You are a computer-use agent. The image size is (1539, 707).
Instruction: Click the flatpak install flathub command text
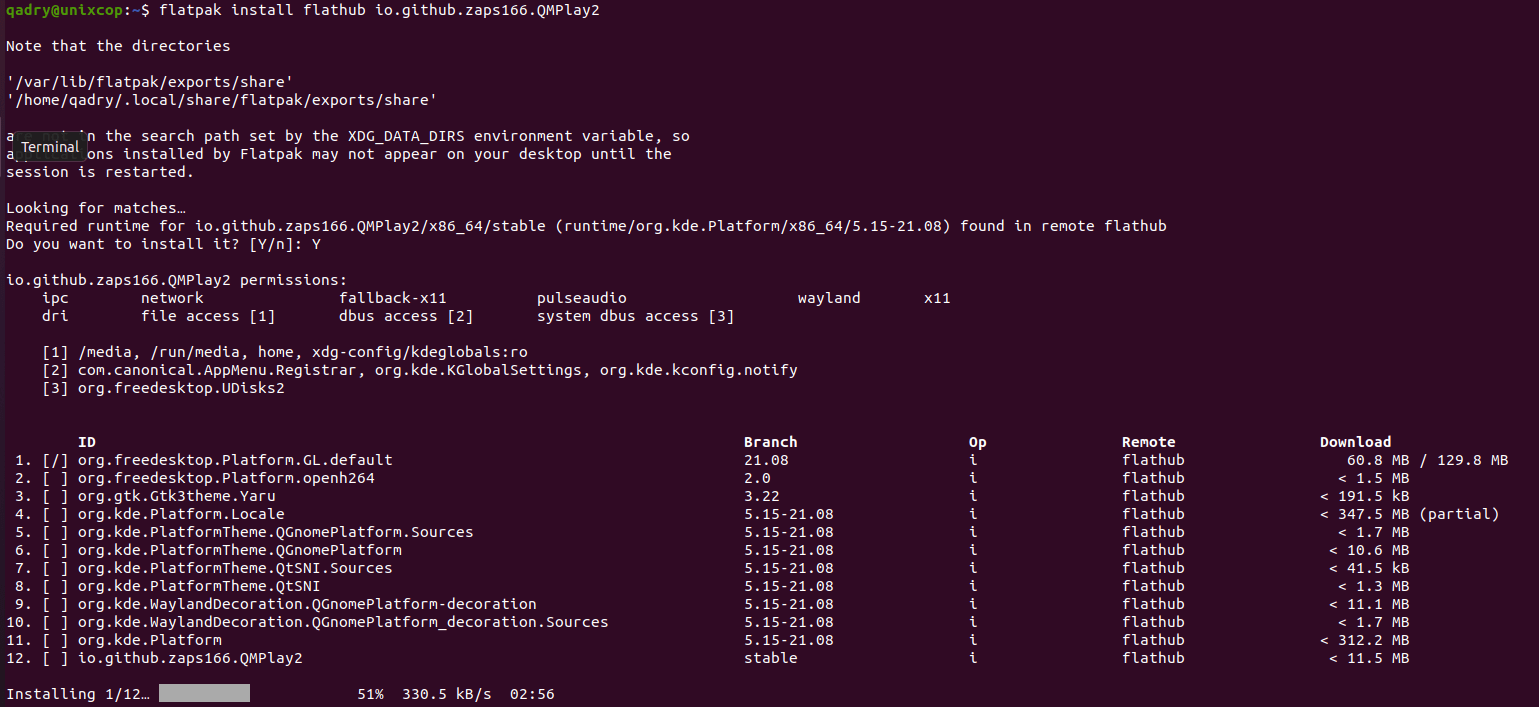coord(379,10)
